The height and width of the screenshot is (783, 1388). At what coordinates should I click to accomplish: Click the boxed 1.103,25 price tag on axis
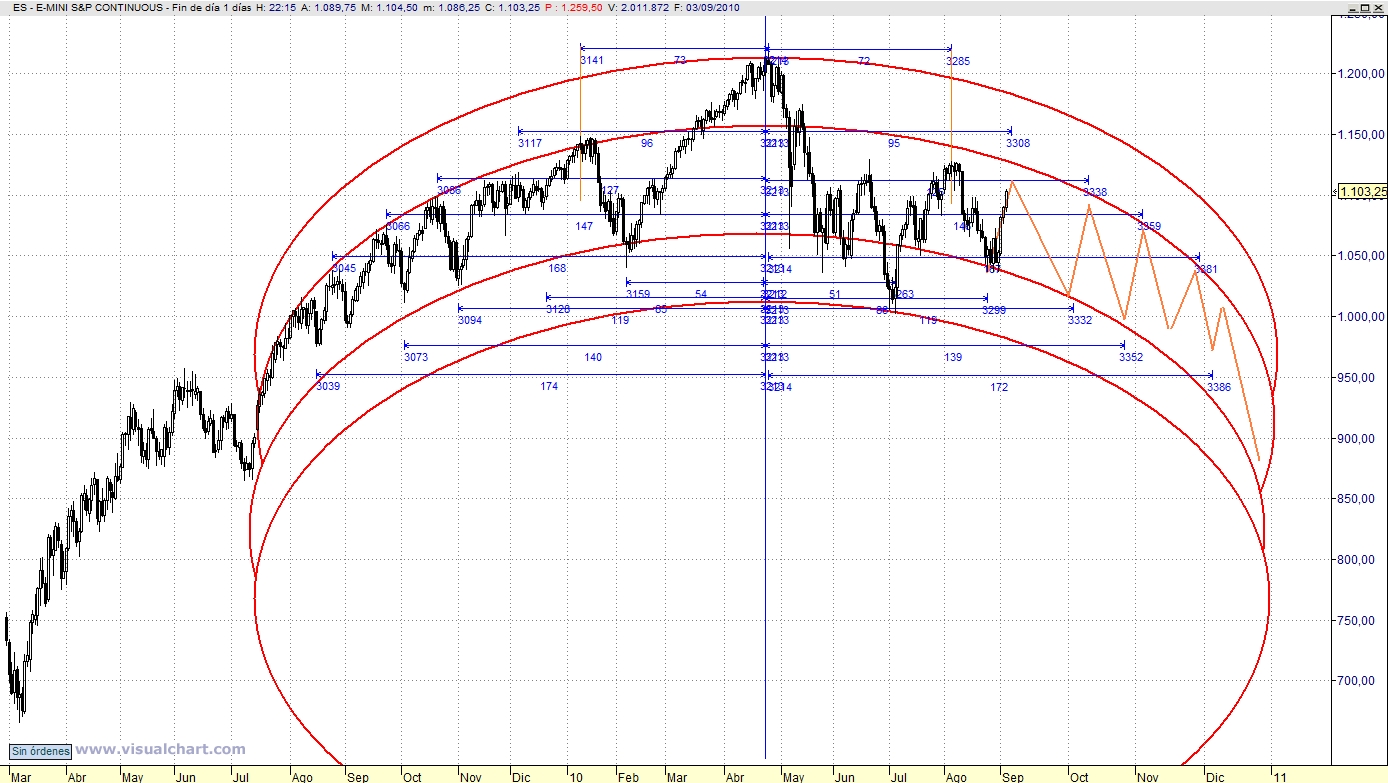click(x=1363, y=191)
